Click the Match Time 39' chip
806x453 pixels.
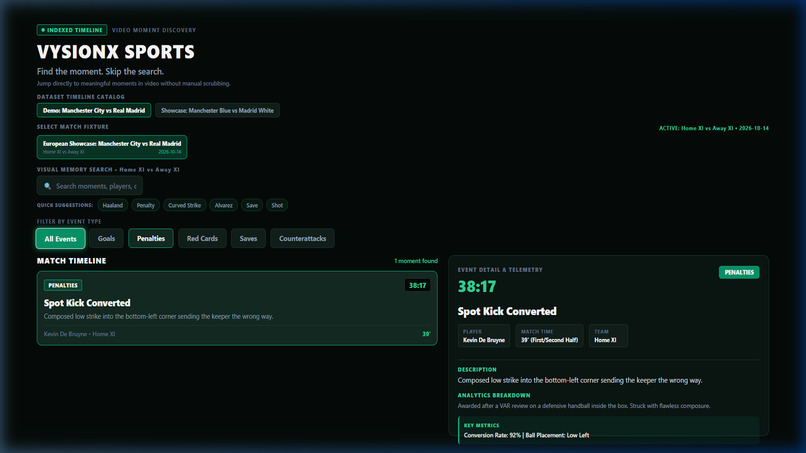(x=549, y=336)
